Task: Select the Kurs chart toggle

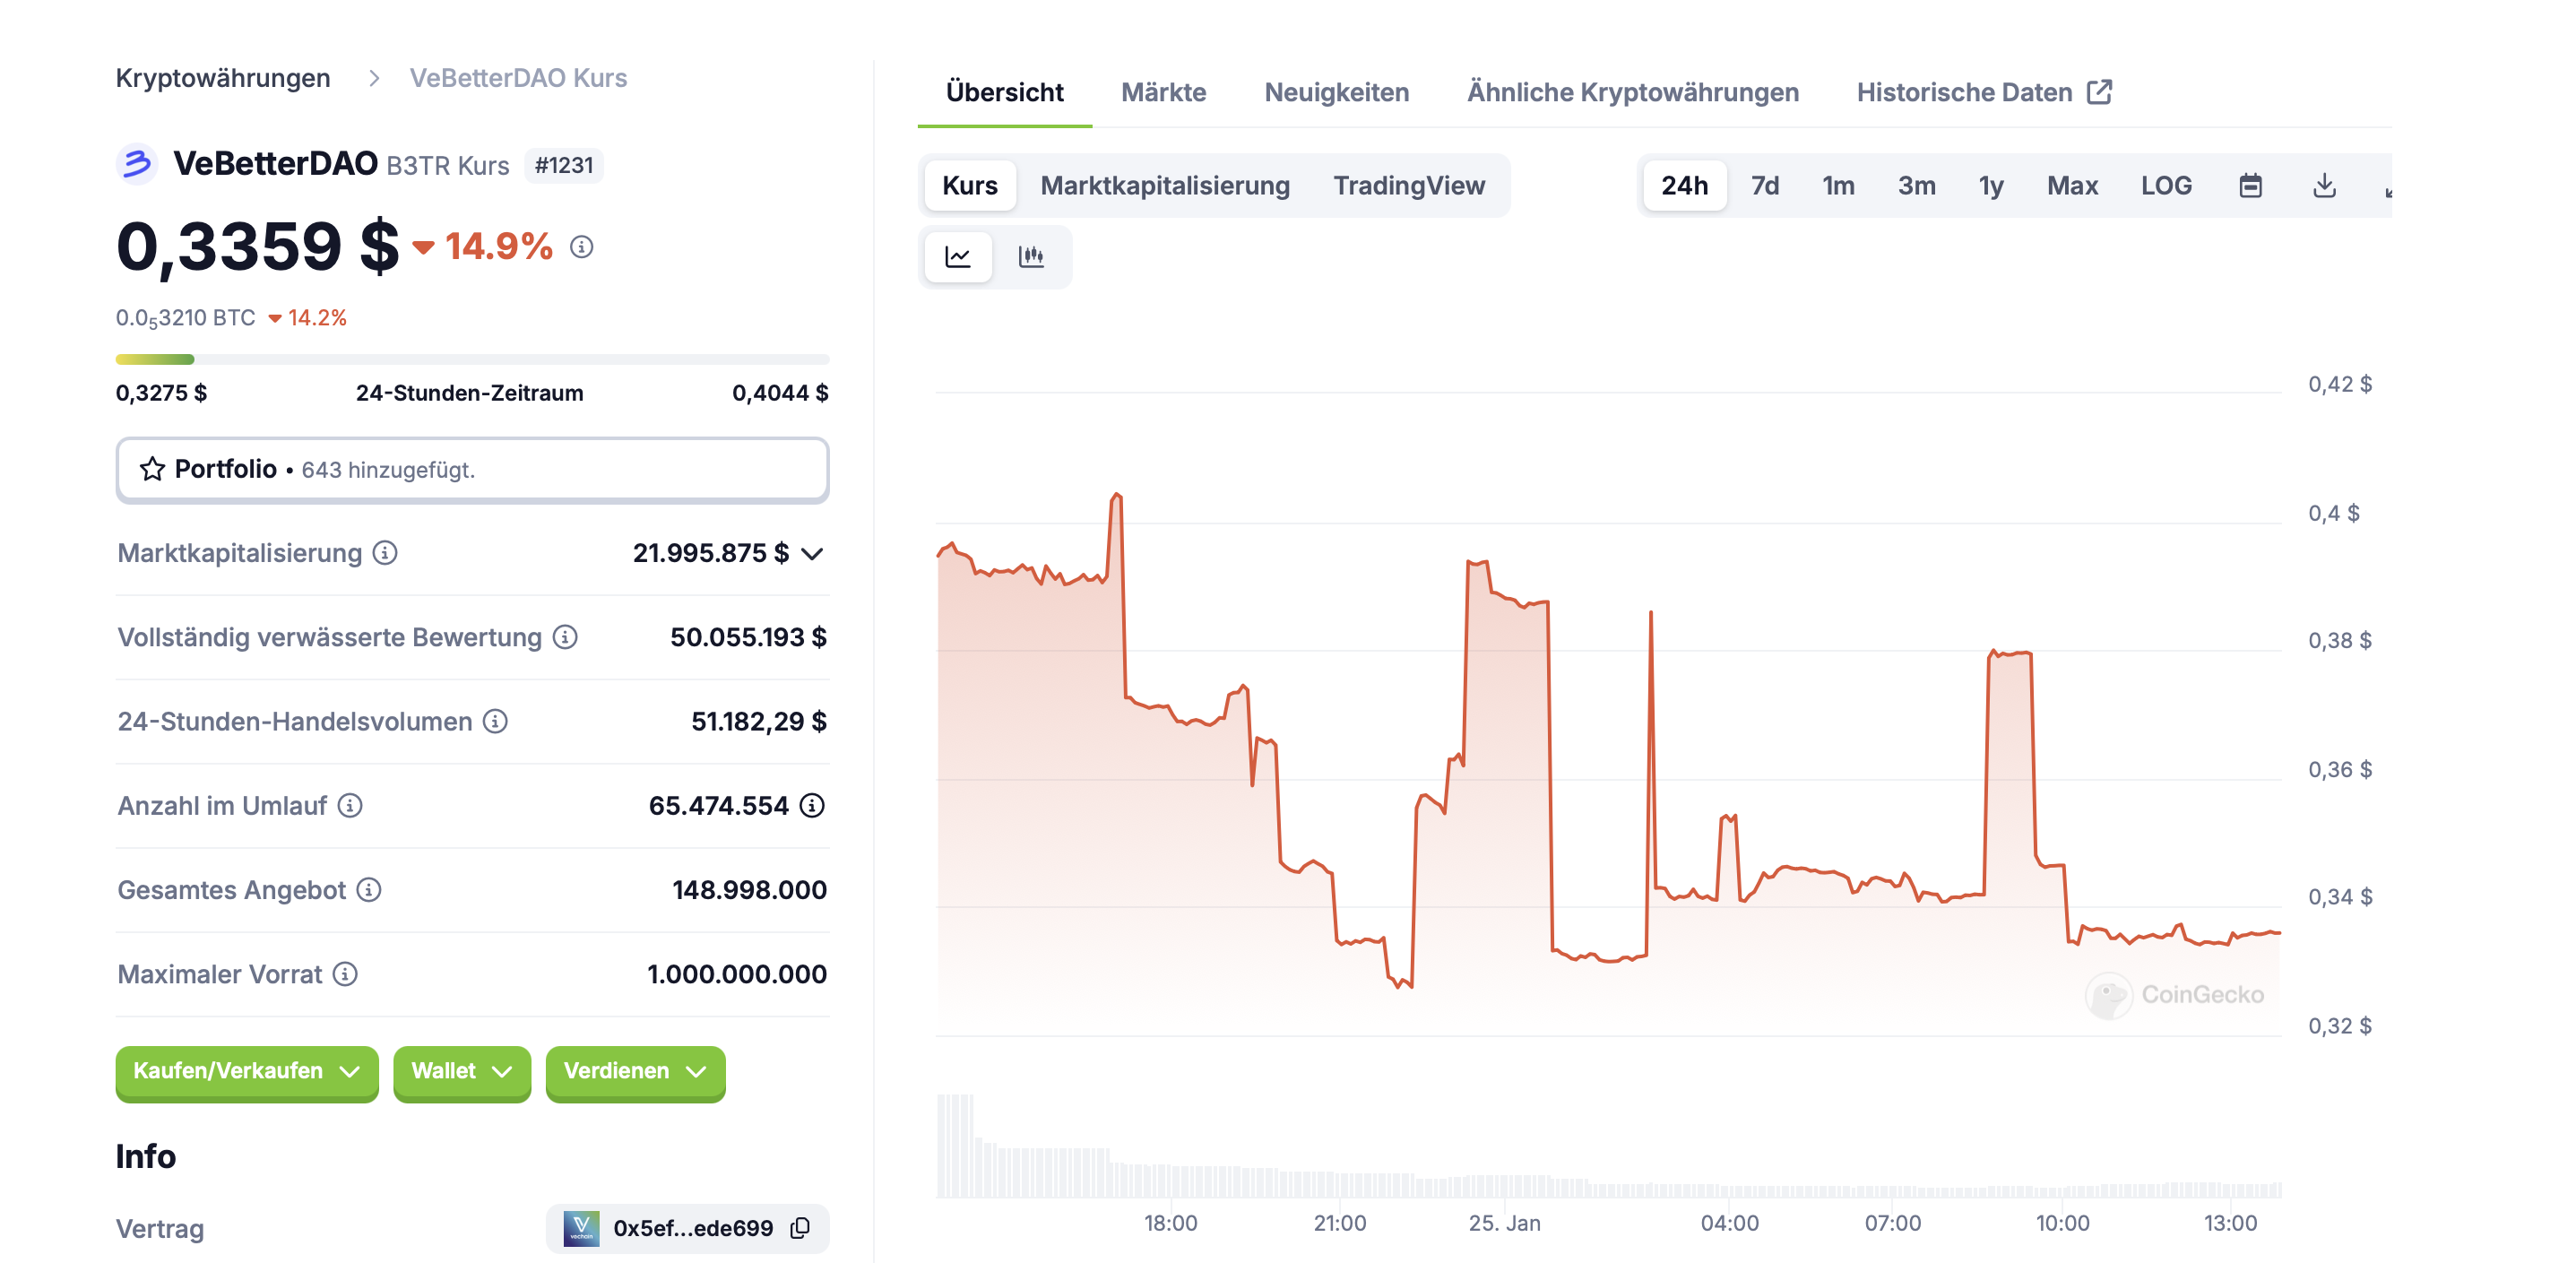Action: pyautogui.click(x=970, y=186)
